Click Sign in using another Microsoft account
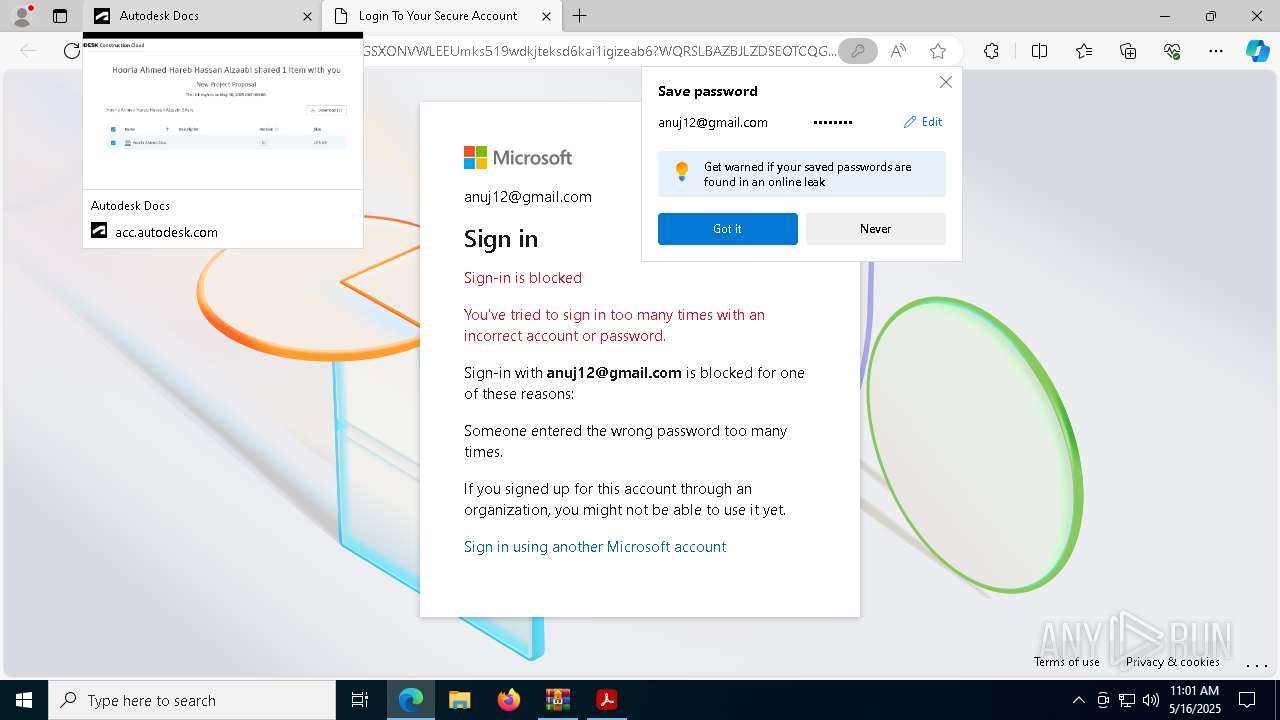The width and height of the screenshot is (1280, 720). [x=595, y=547]
